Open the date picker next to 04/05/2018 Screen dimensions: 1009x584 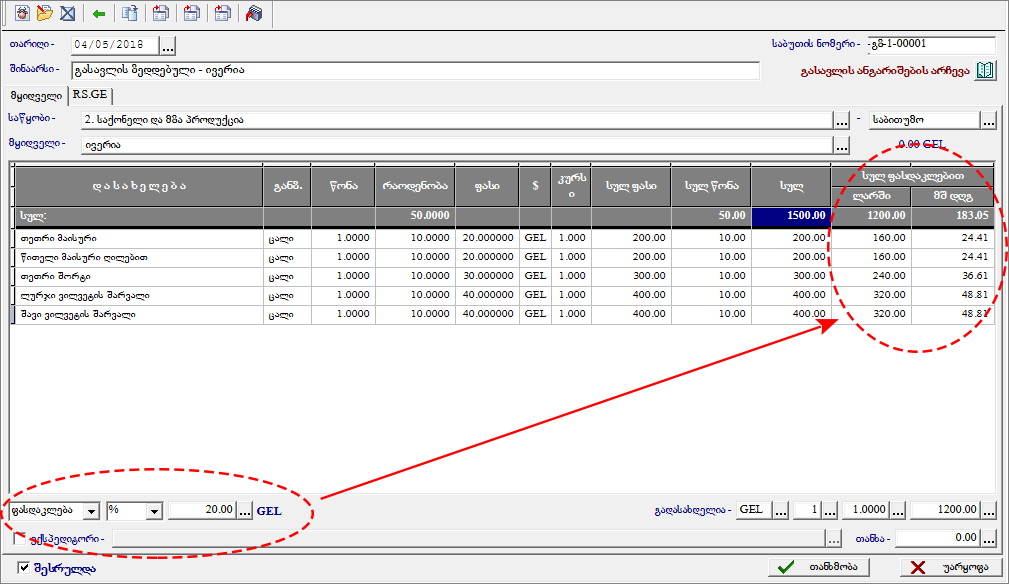coord(168,46)
